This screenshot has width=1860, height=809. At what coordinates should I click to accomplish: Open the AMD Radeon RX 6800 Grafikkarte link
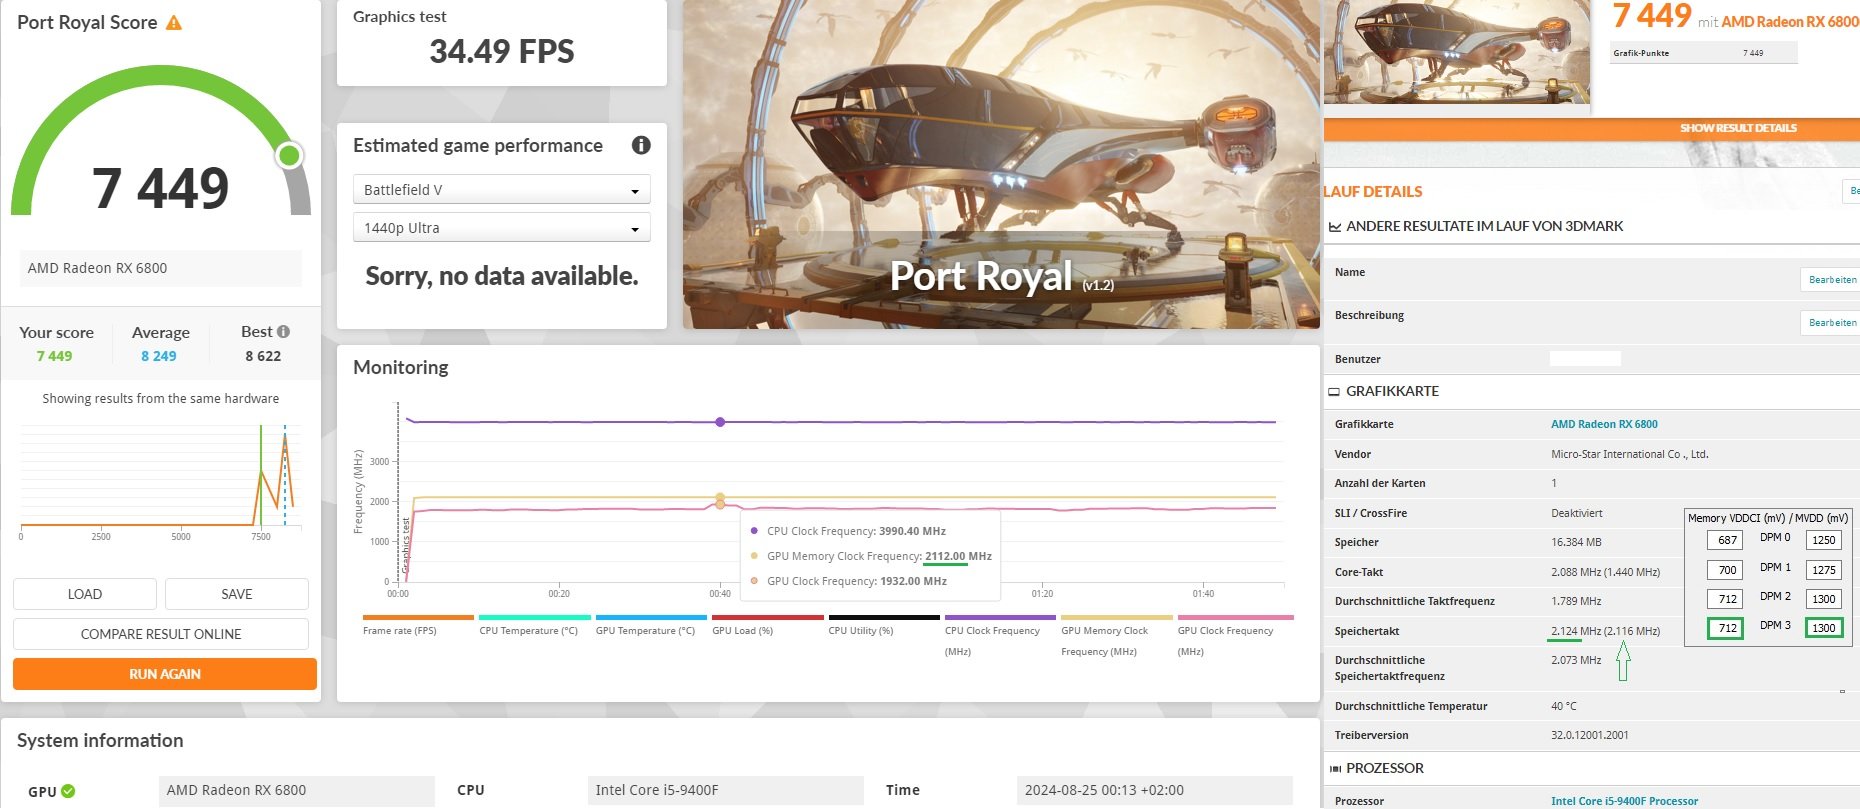(x=1604, y=424)
